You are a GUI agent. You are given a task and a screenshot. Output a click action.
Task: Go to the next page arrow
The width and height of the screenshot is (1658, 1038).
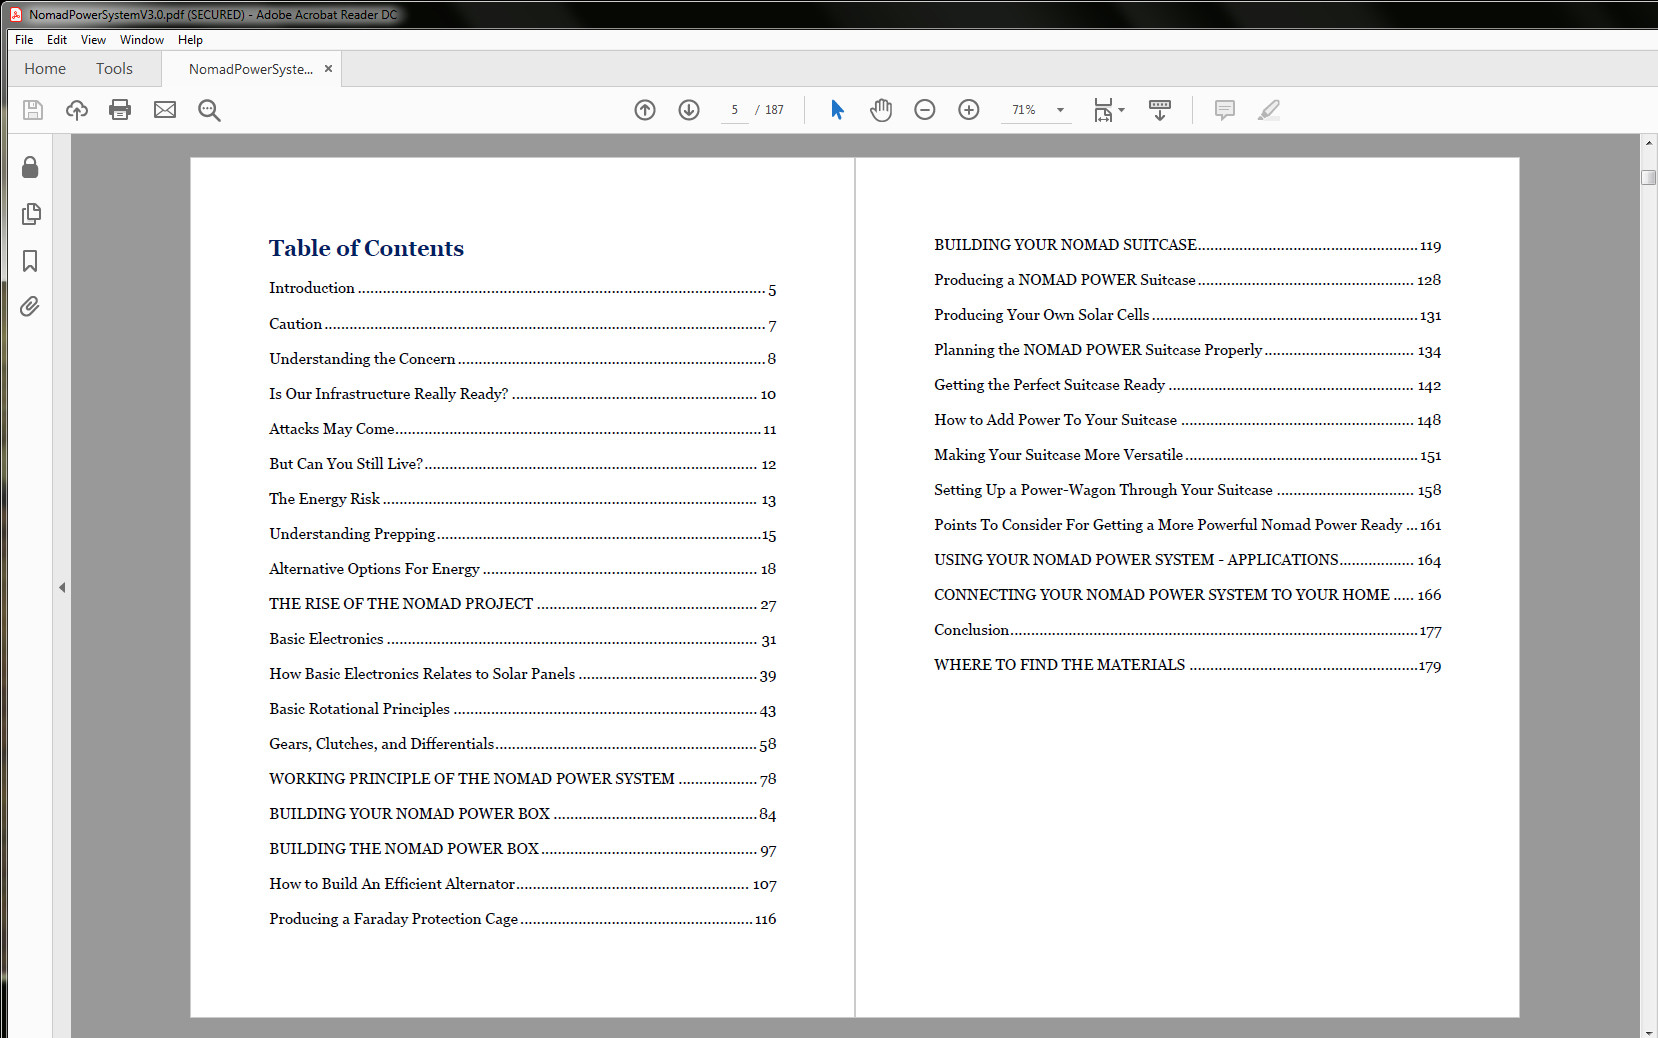[x=689, y=110]
